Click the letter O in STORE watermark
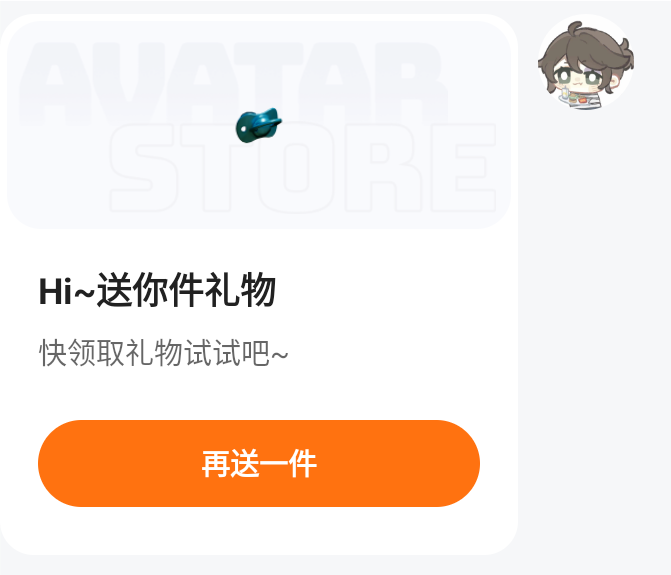 (296, 168)
